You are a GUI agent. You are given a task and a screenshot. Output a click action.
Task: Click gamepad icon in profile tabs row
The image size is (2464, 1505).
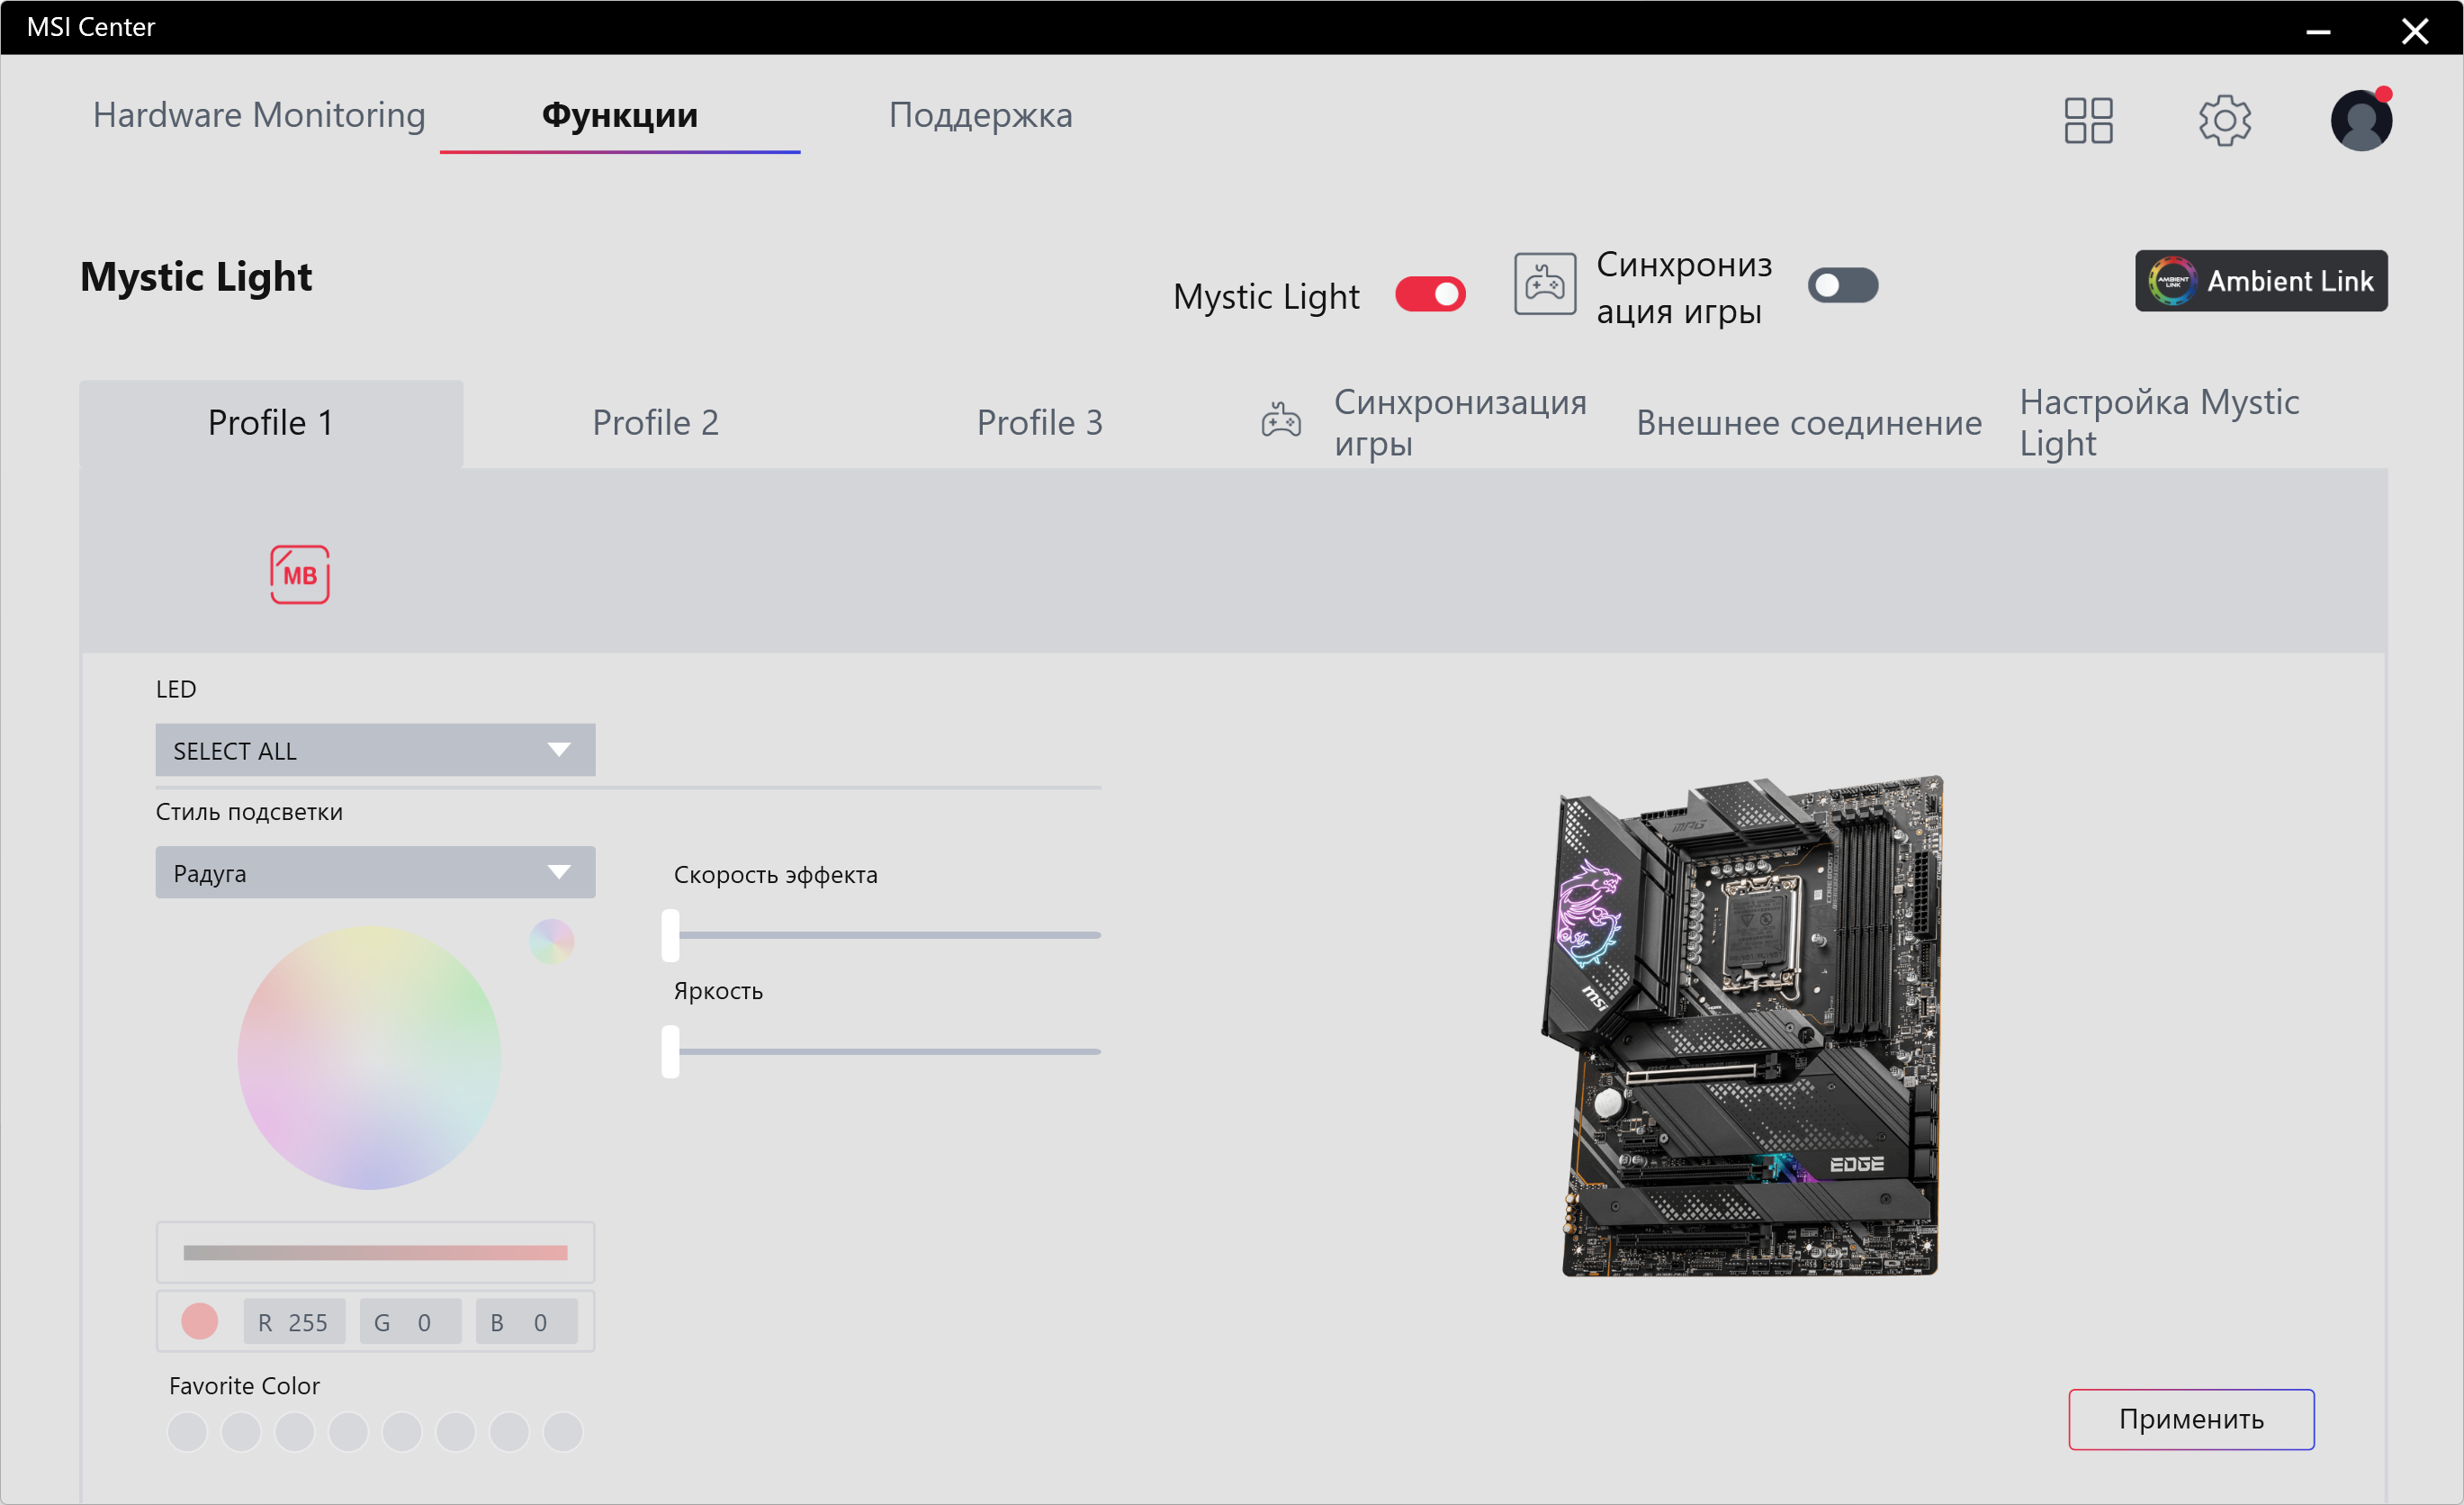[1280, 421]
